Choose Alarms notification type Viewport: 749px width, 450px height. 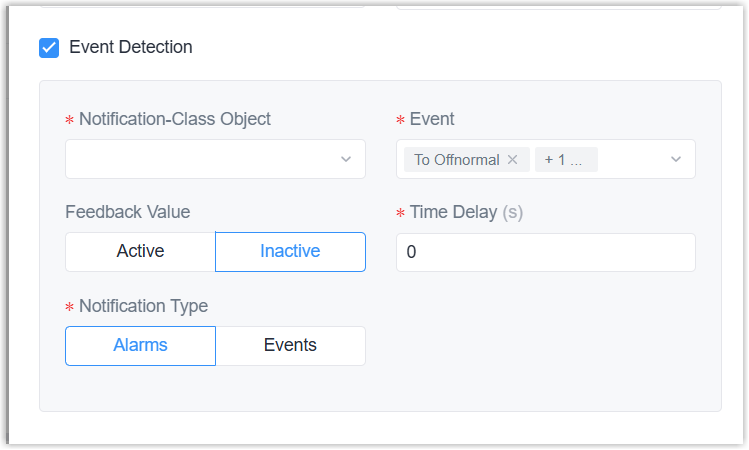pos(140,346)
